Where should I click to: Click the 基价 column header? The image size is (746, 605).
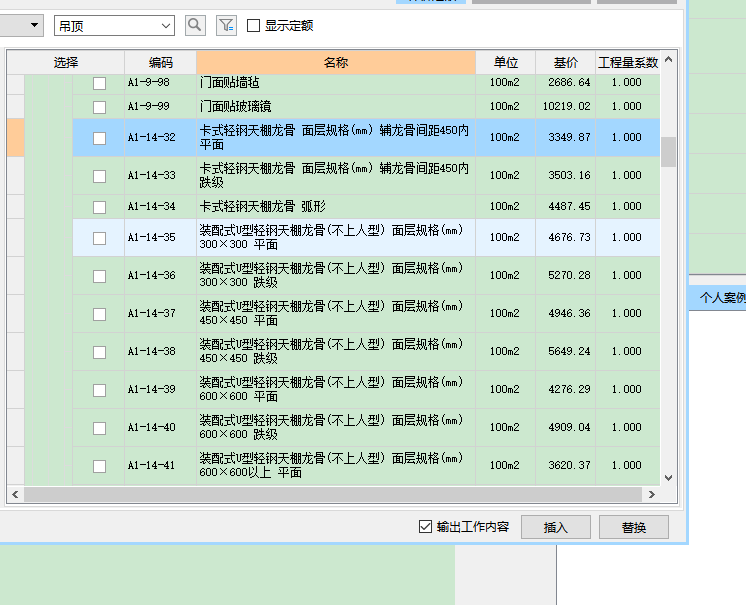pyautogui.click(x=566, y=62)
